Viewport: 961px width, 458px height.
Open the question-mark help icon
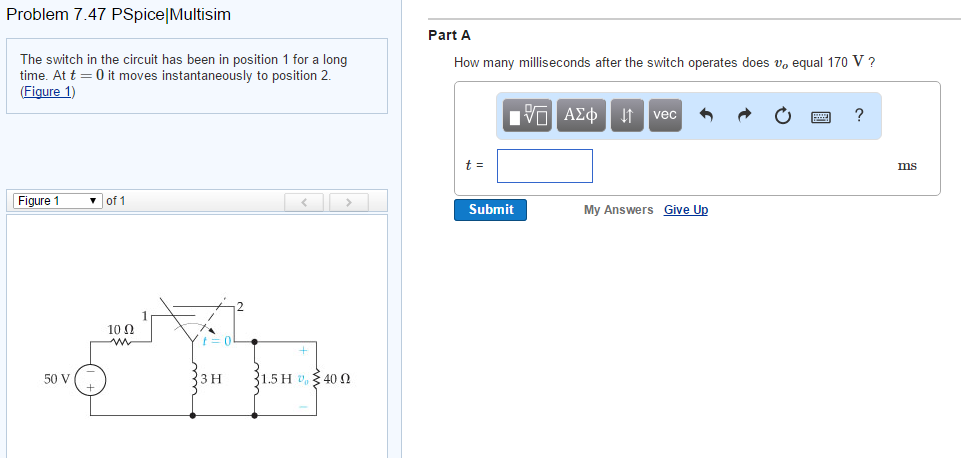pyautogui.click(x=859, y=115)
